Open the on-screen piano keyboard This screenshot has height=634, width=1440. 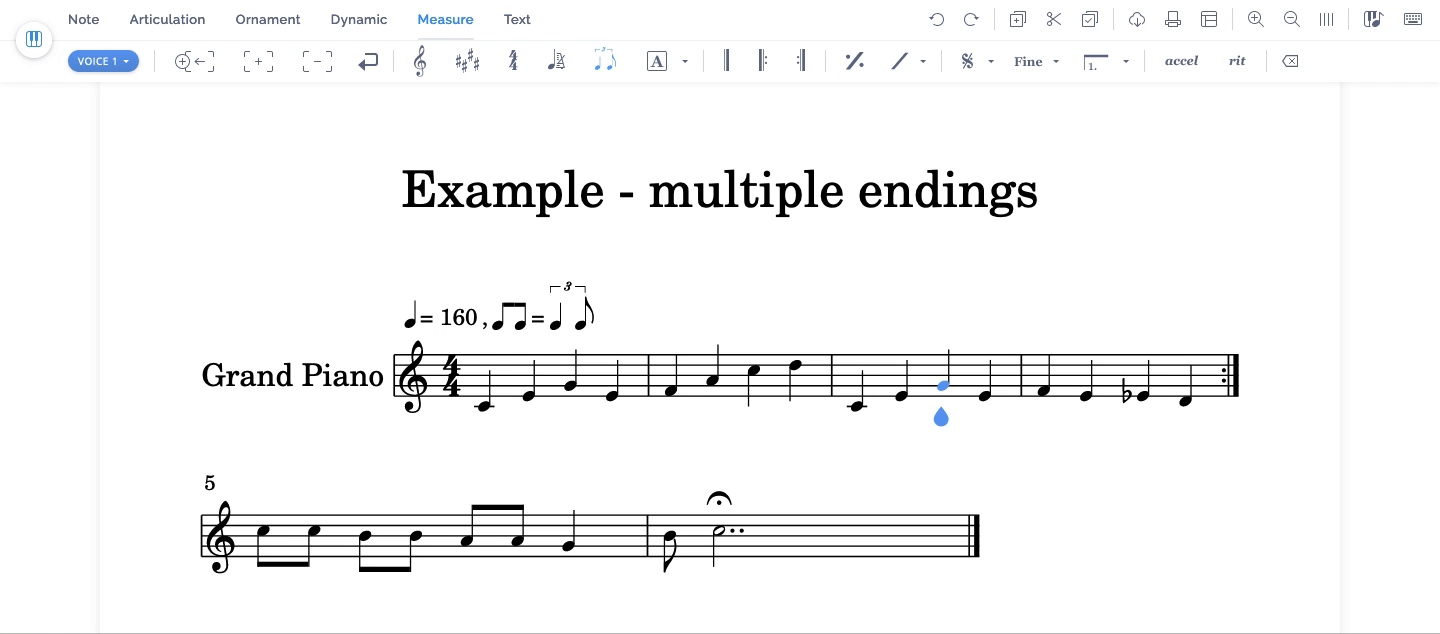[x=1413, y=19]
